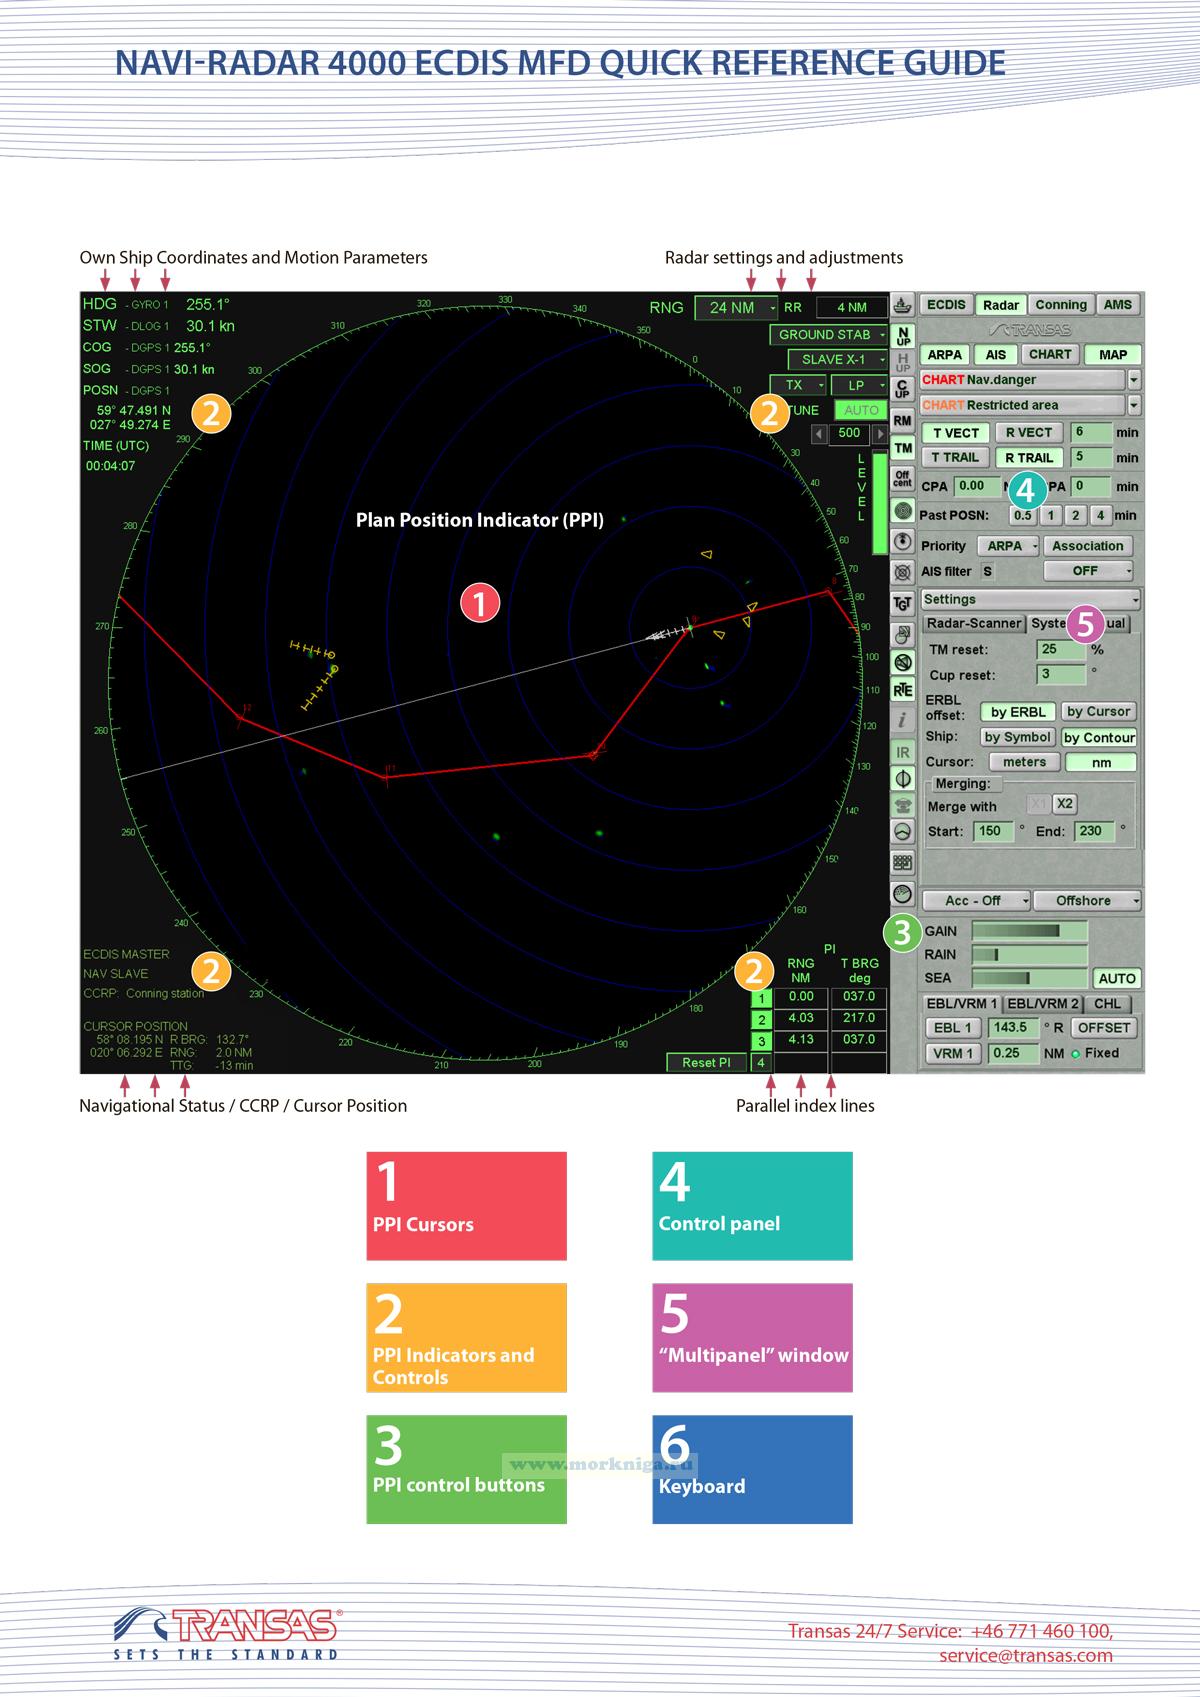Enable T TRAIL true trails
This screenshot has width=1200, height=1697.
(x=955, y=458)
